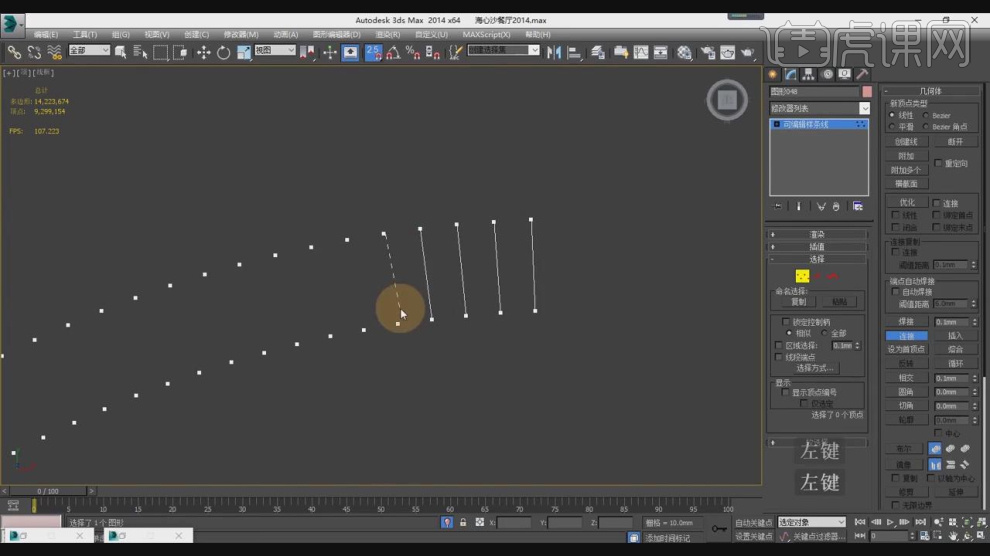Click the ViewCube in the viewport
990x556 pixels.
pyautogui.click(x=727, y=100)
